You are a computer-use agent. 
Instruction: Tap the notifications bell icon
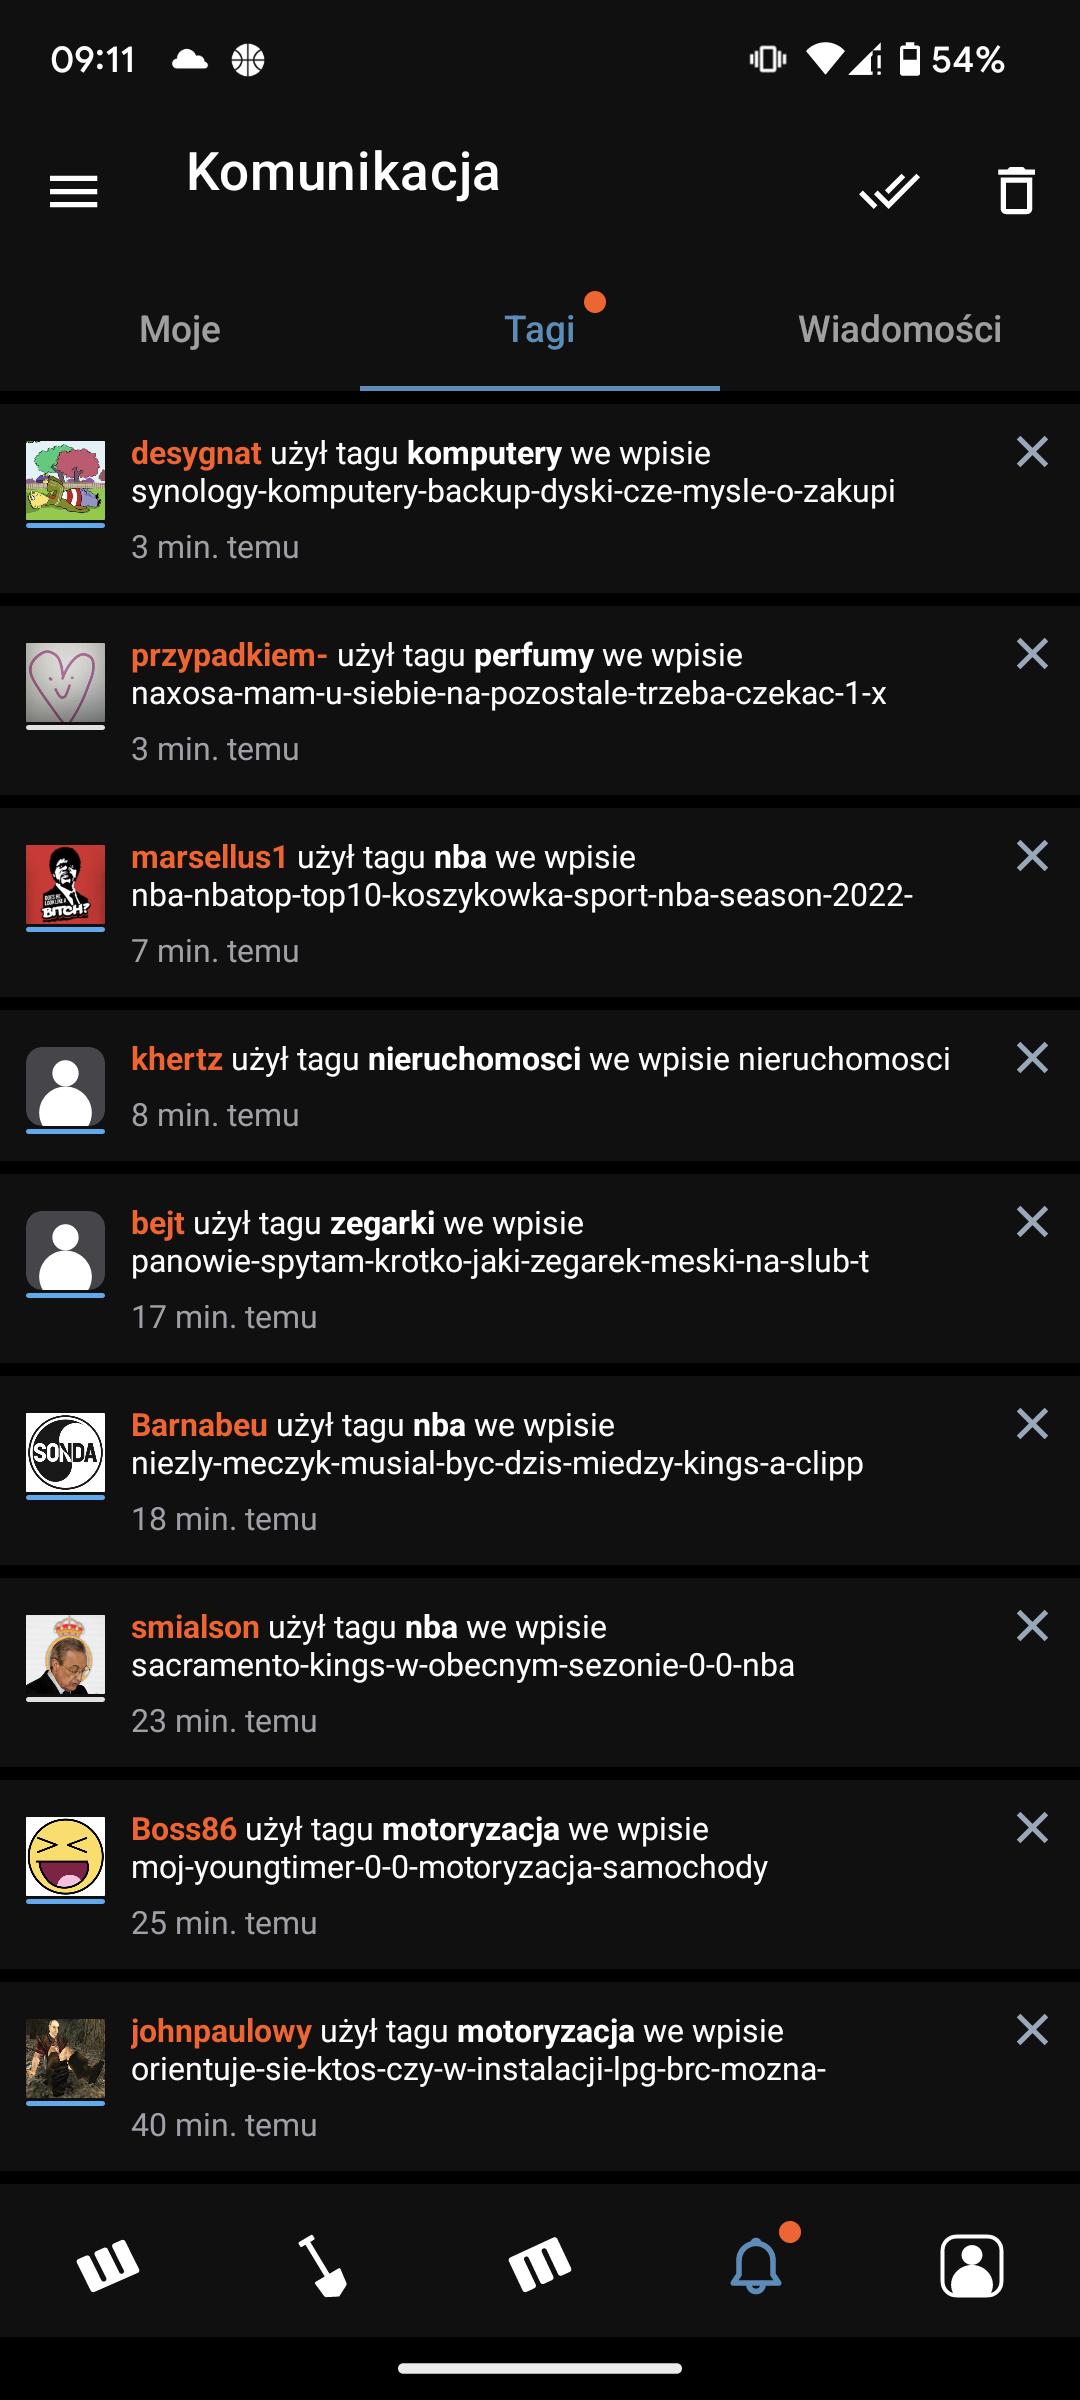coord(756,2265)
